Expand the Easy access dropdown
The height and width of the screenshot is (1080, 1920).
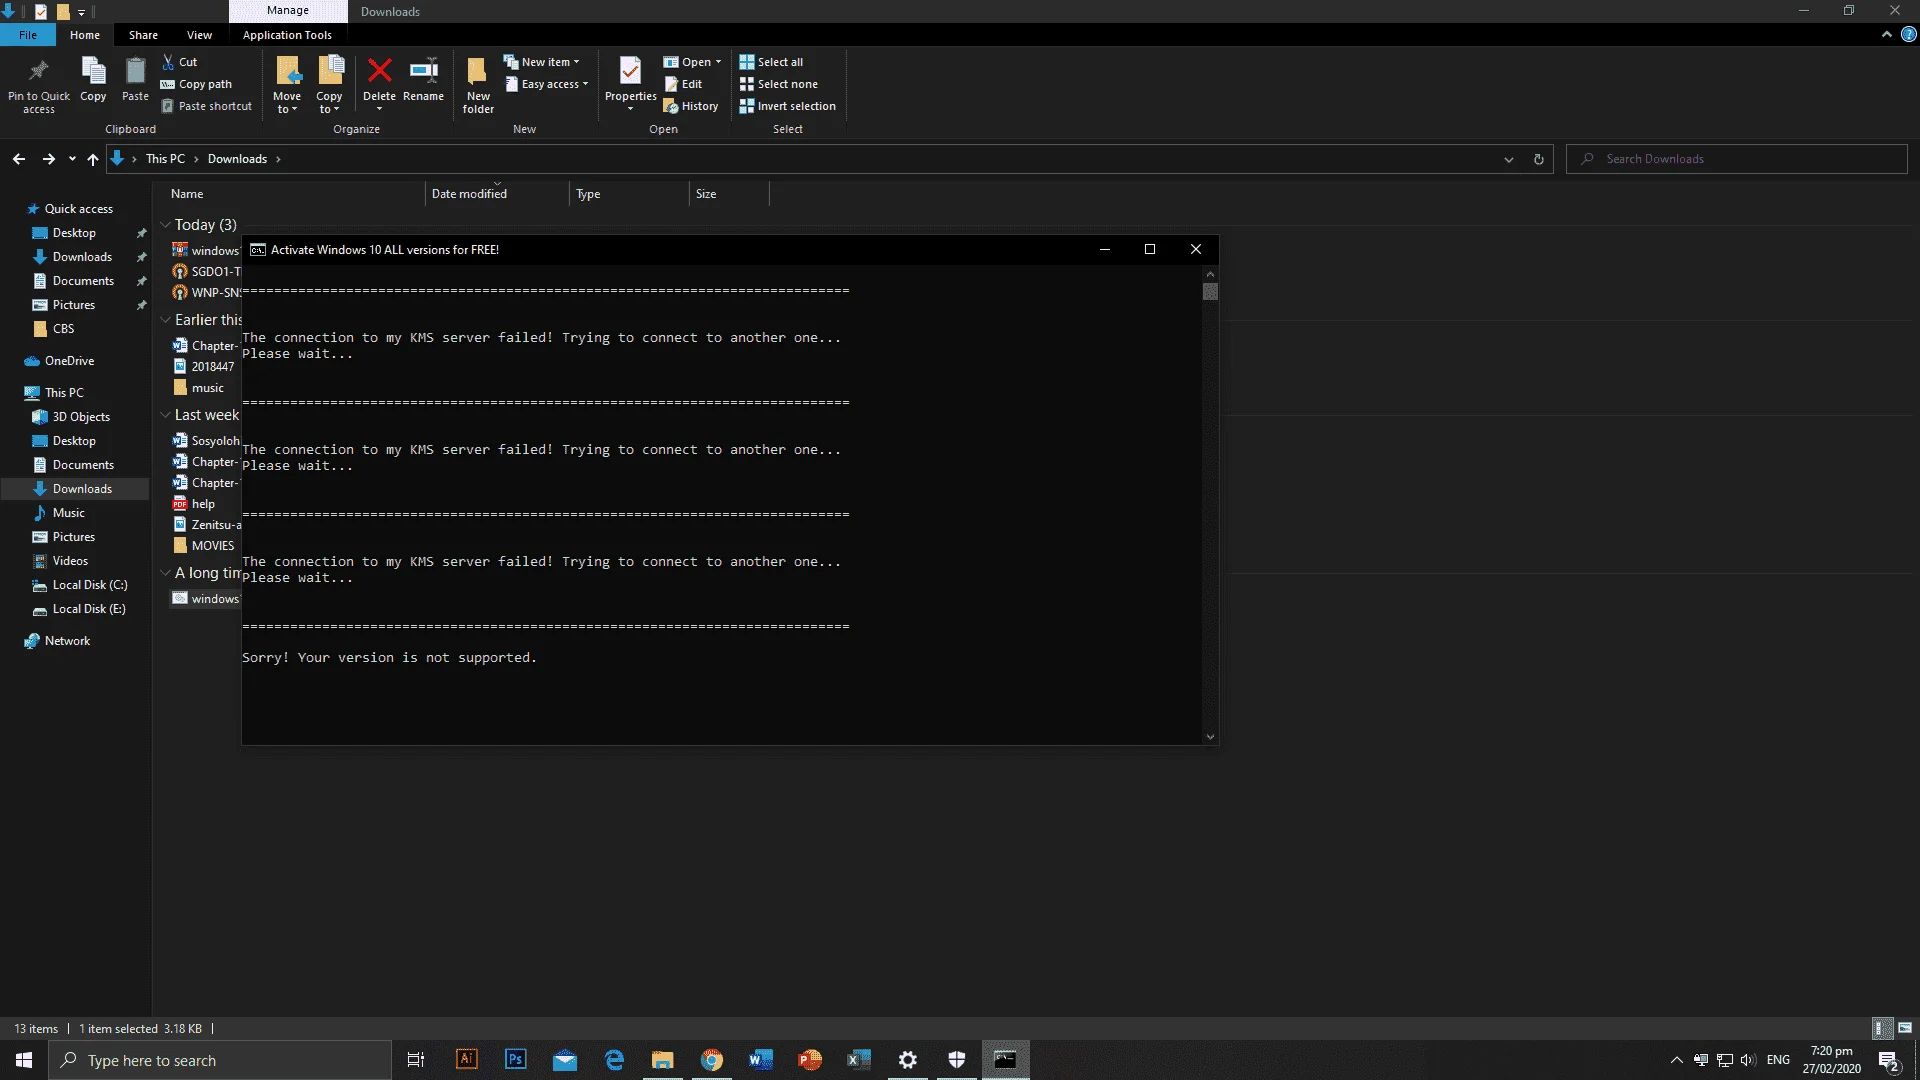coord(546,84)
